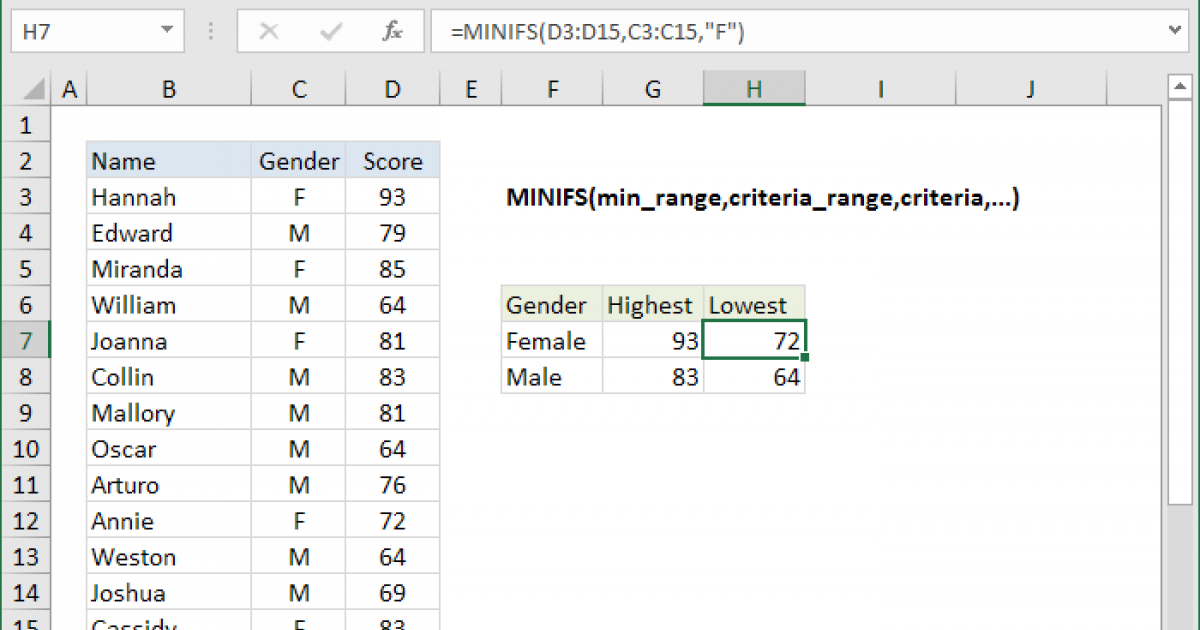
Task: Click the cell containing Hannah
Action: [168, 197]
